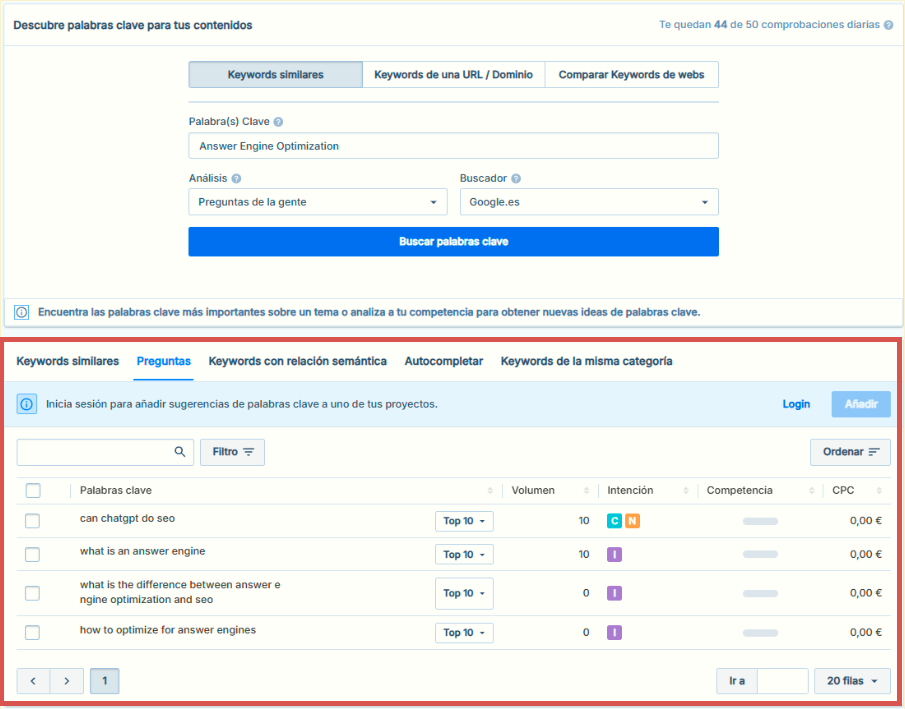The width and height of the screenshot is (905, 709).
Task: Check the select-all checkbox in table header
Action: coord(33,490)
